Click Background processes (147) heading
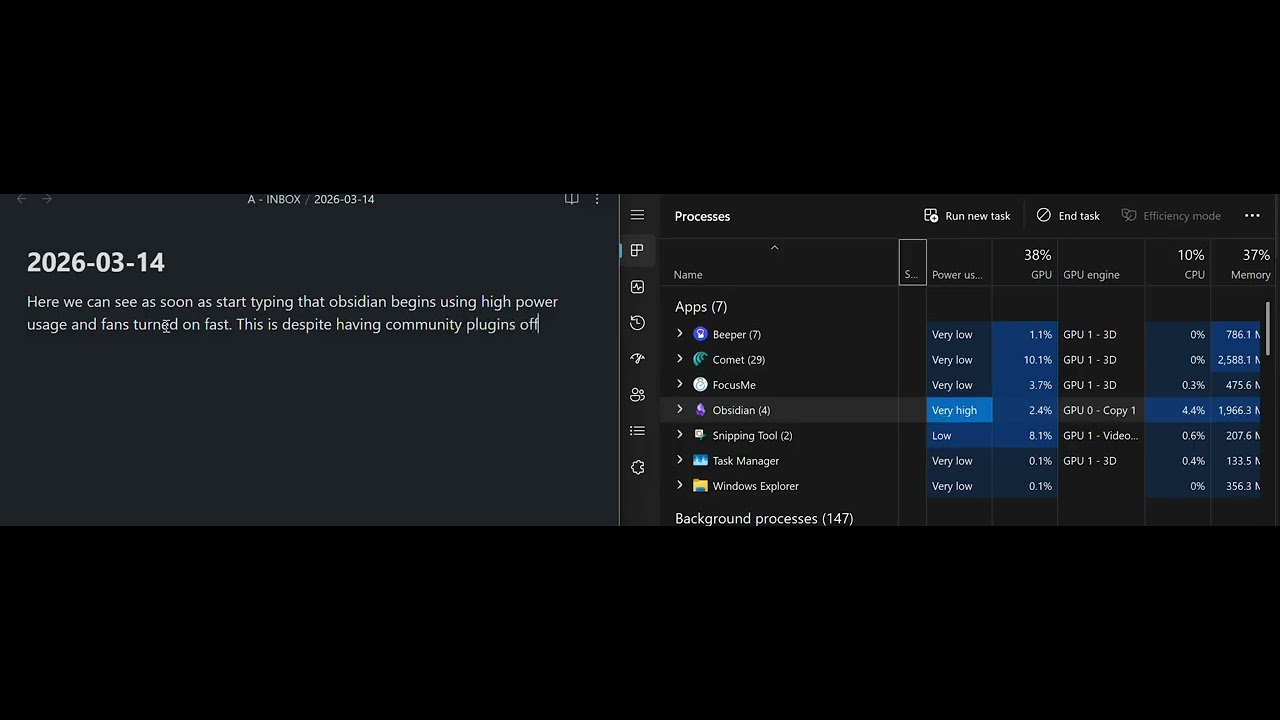Image resolution: width=1280 pixels, height=720 pixels. (x=764, y=518)
